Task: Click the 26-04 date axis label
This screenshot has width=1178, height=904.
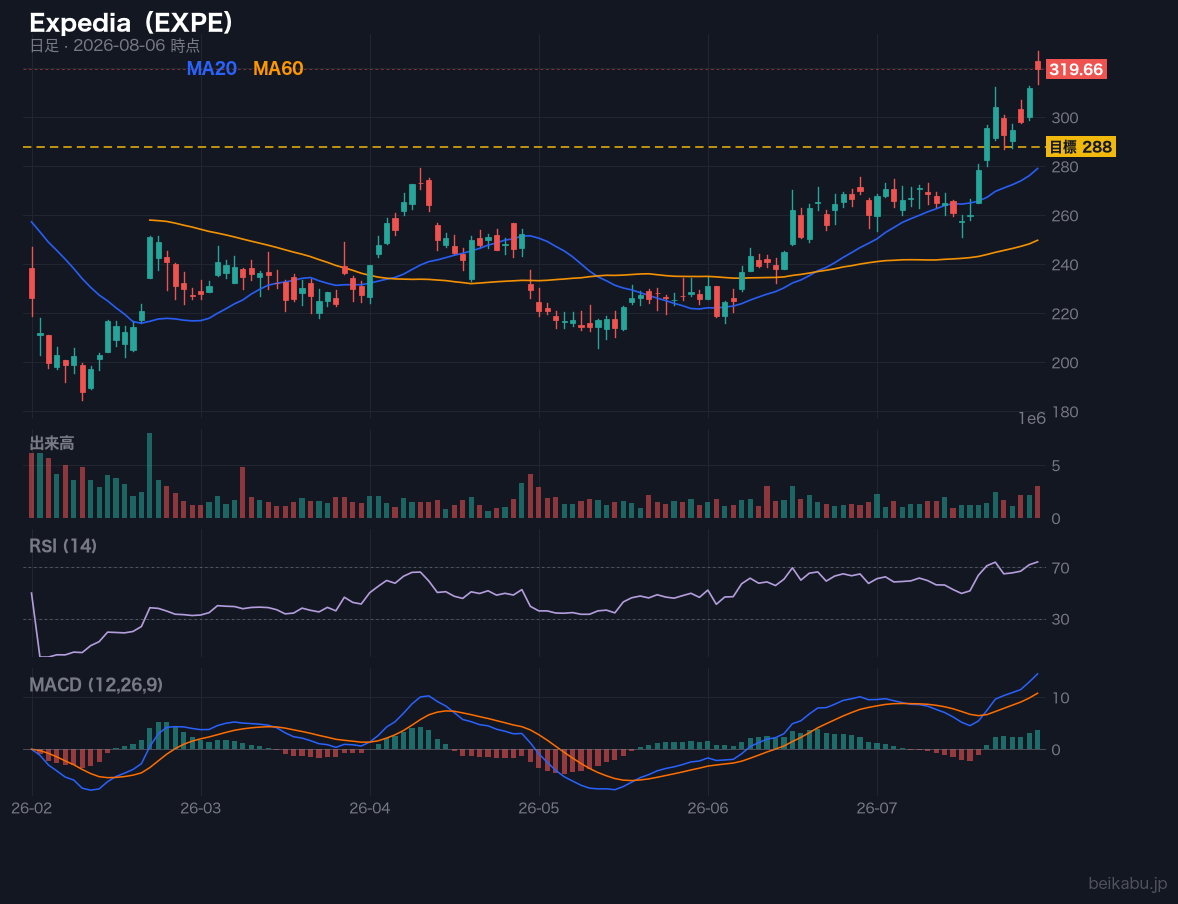Action: [370, 809]
